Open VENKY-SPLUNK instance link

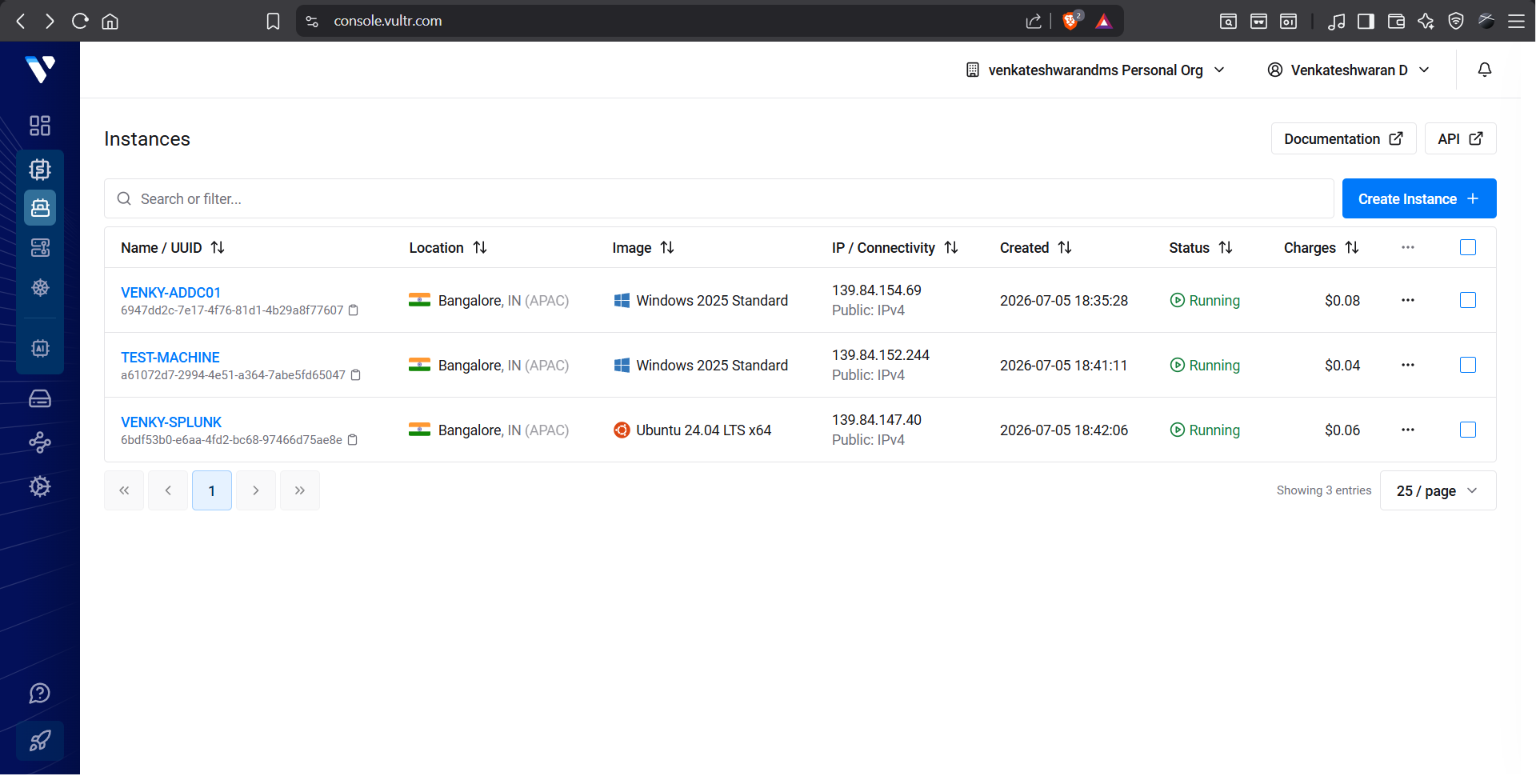tap(171, 422)
